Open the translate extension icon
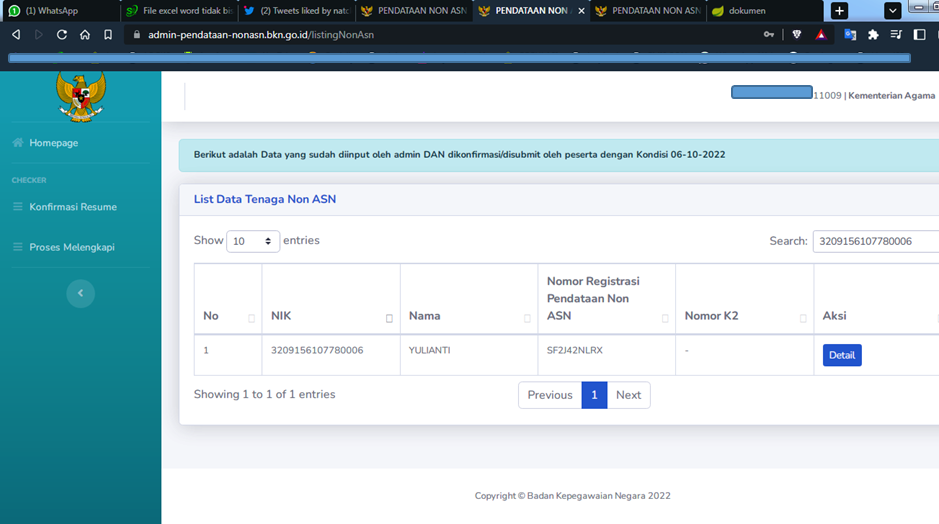 coord(850,35)
